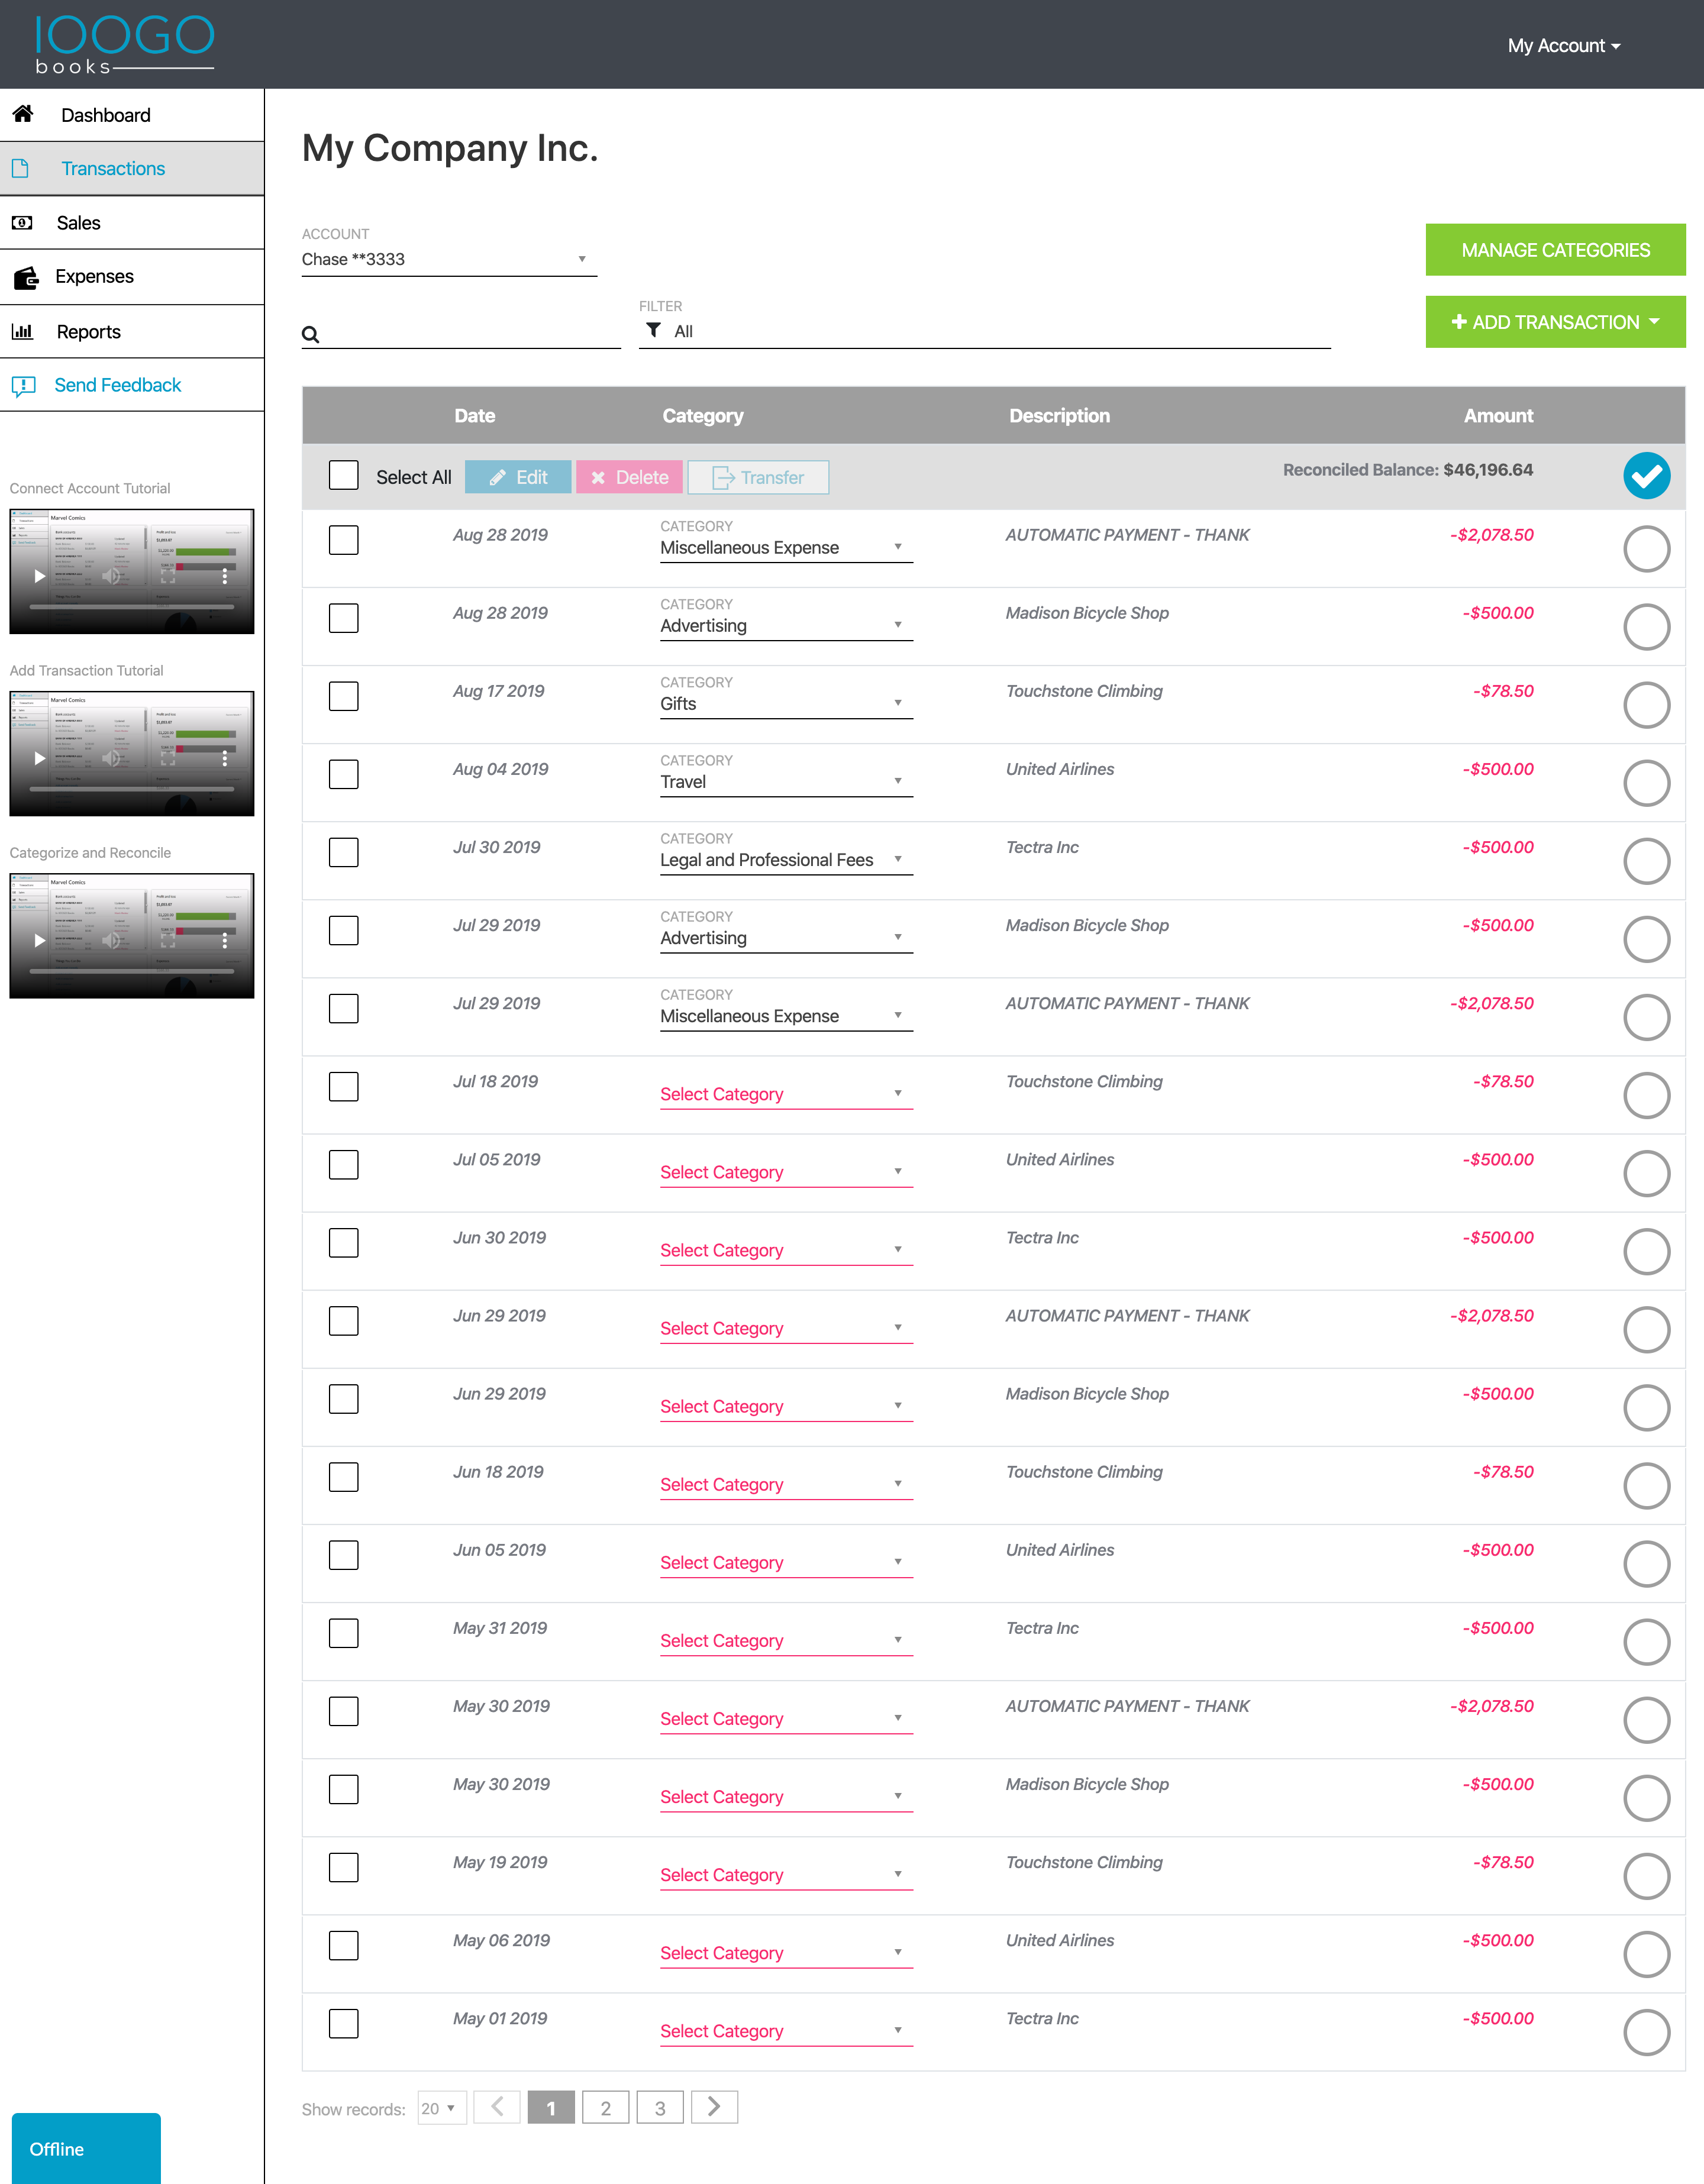Check the Jul 18 2019 row checkbox
1704x2184 pixels.
[x=344, y=1086]
